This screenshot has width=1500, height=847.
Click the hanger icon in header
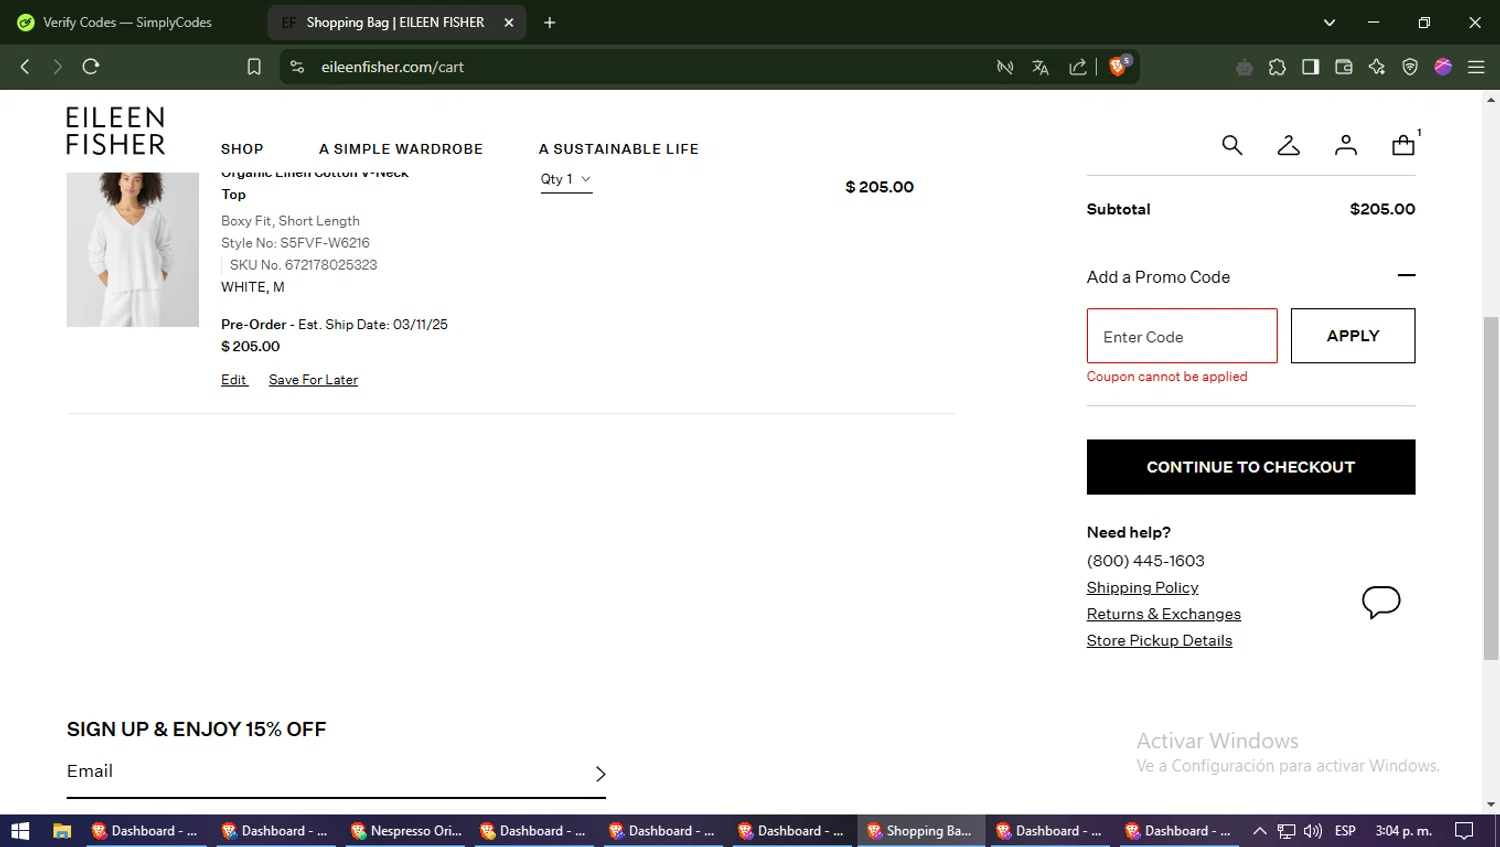pyautogui.click(x=1289, y=146)
